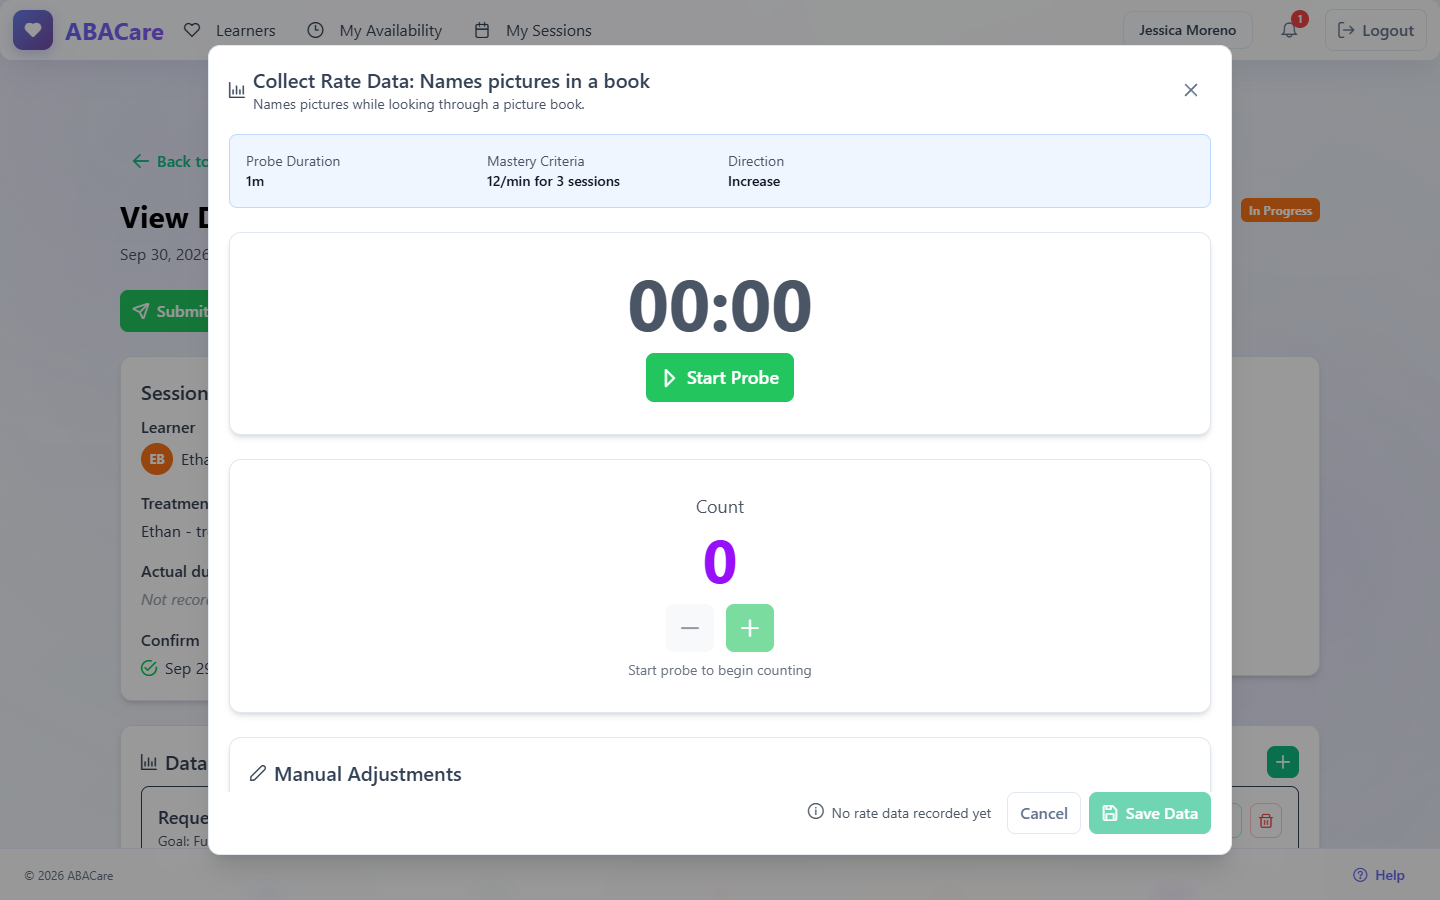Viewport: 1440px width, 900px height.
Task: Click the Manual Adjustments heading
Action: (x=368, y=774)
